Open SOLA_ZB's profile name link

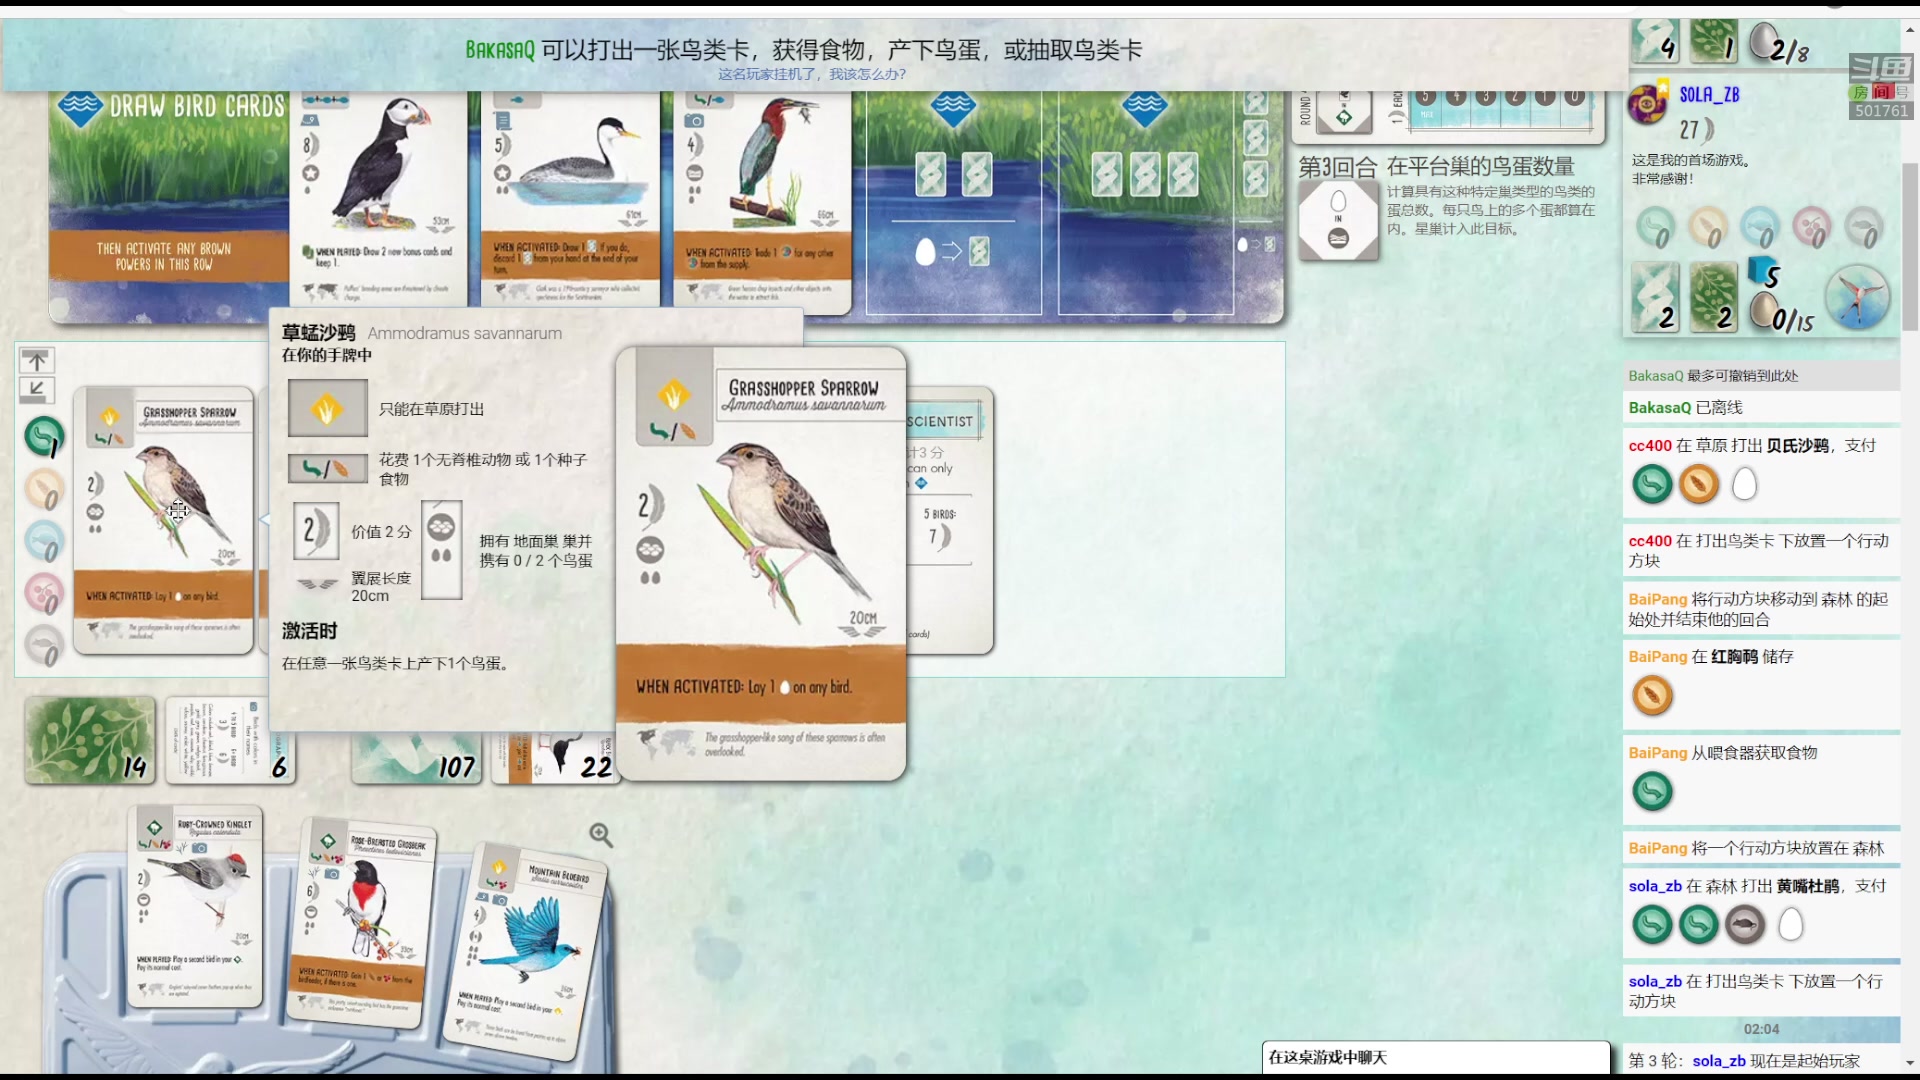[1709, 95]
